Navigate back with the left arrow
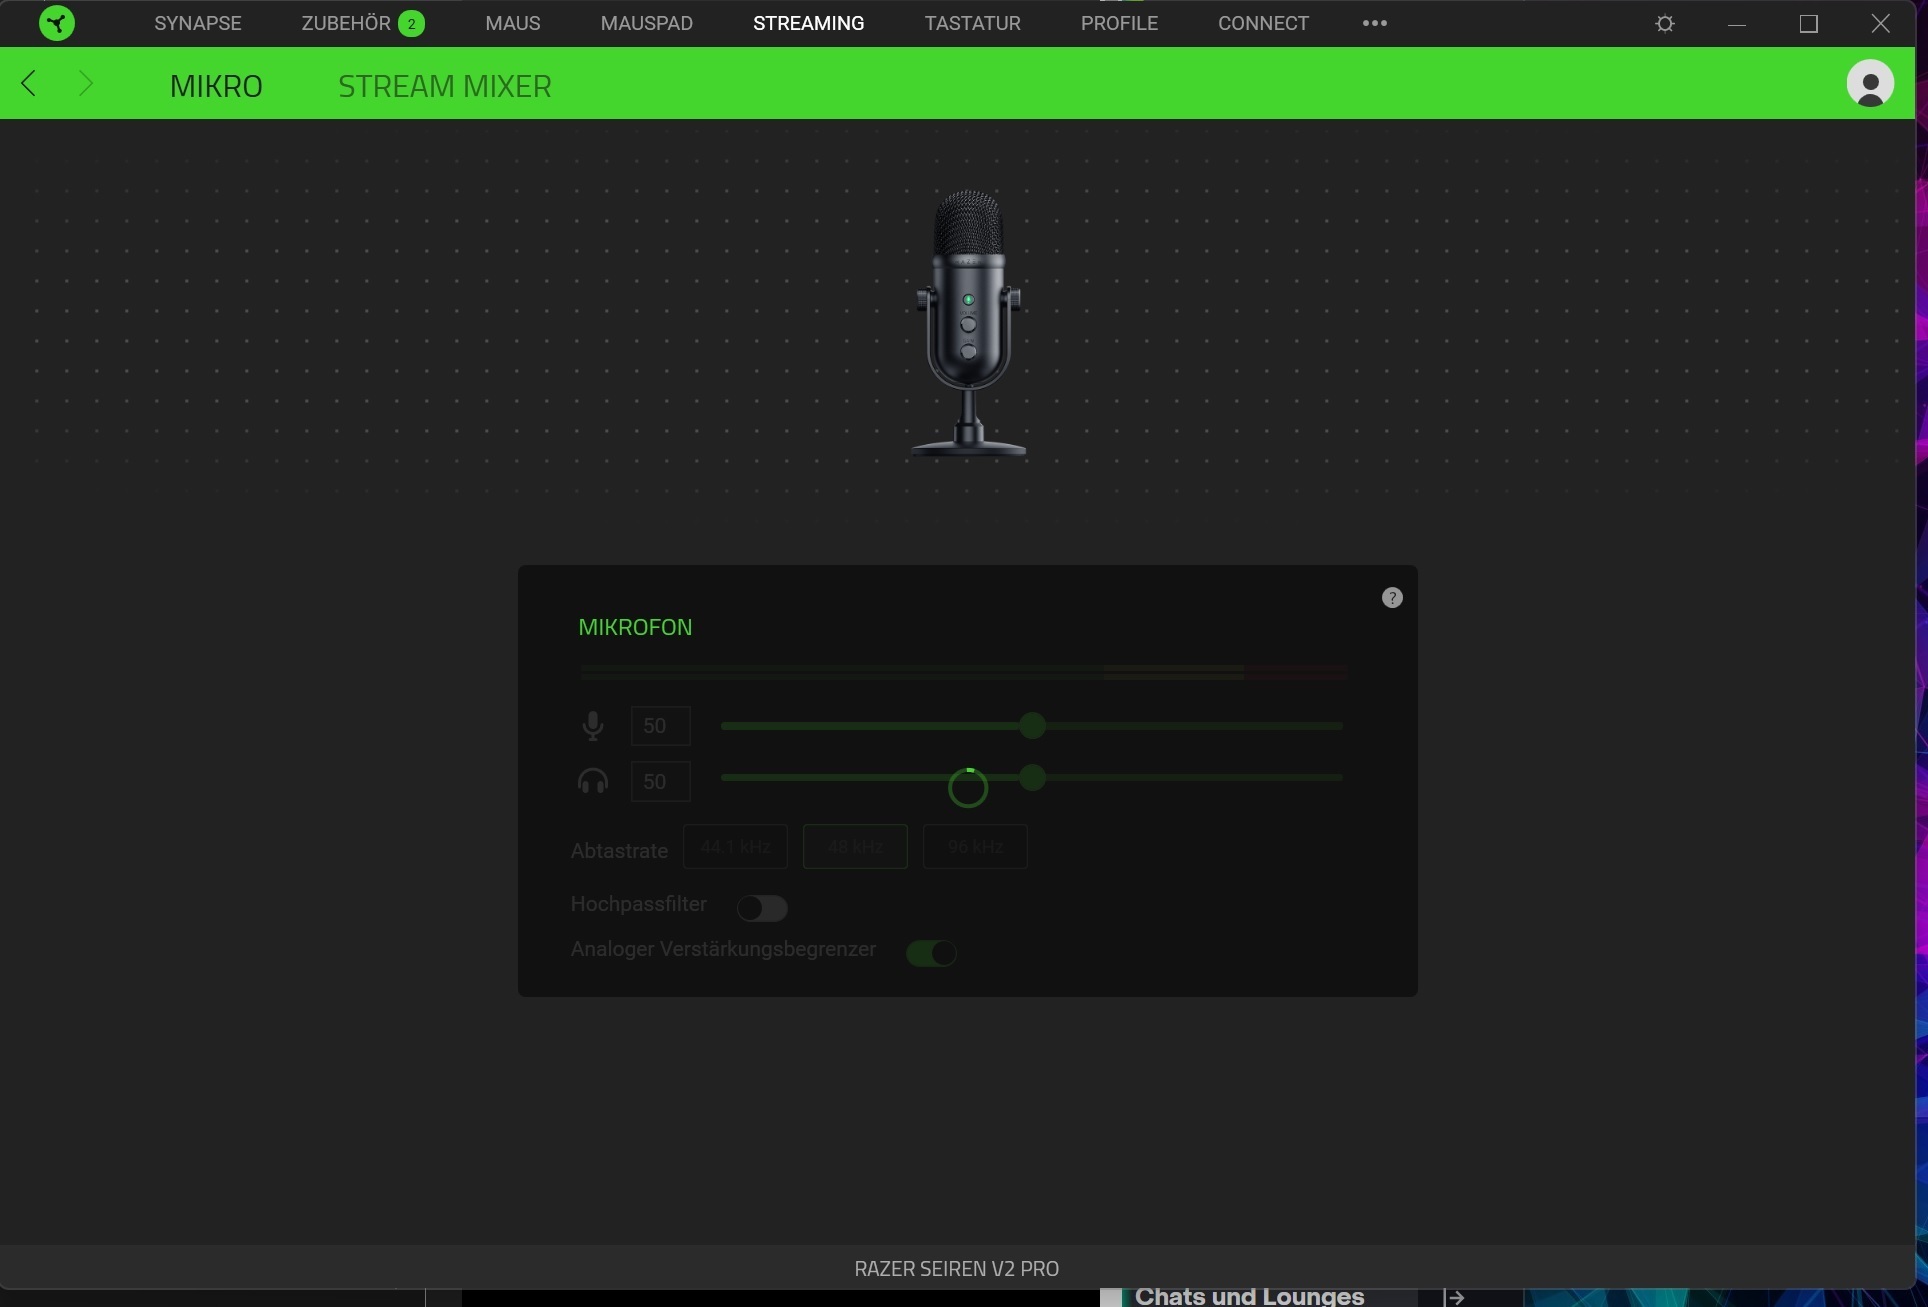This screenshot has height=1307, width=1928. (x=28, y=83)
